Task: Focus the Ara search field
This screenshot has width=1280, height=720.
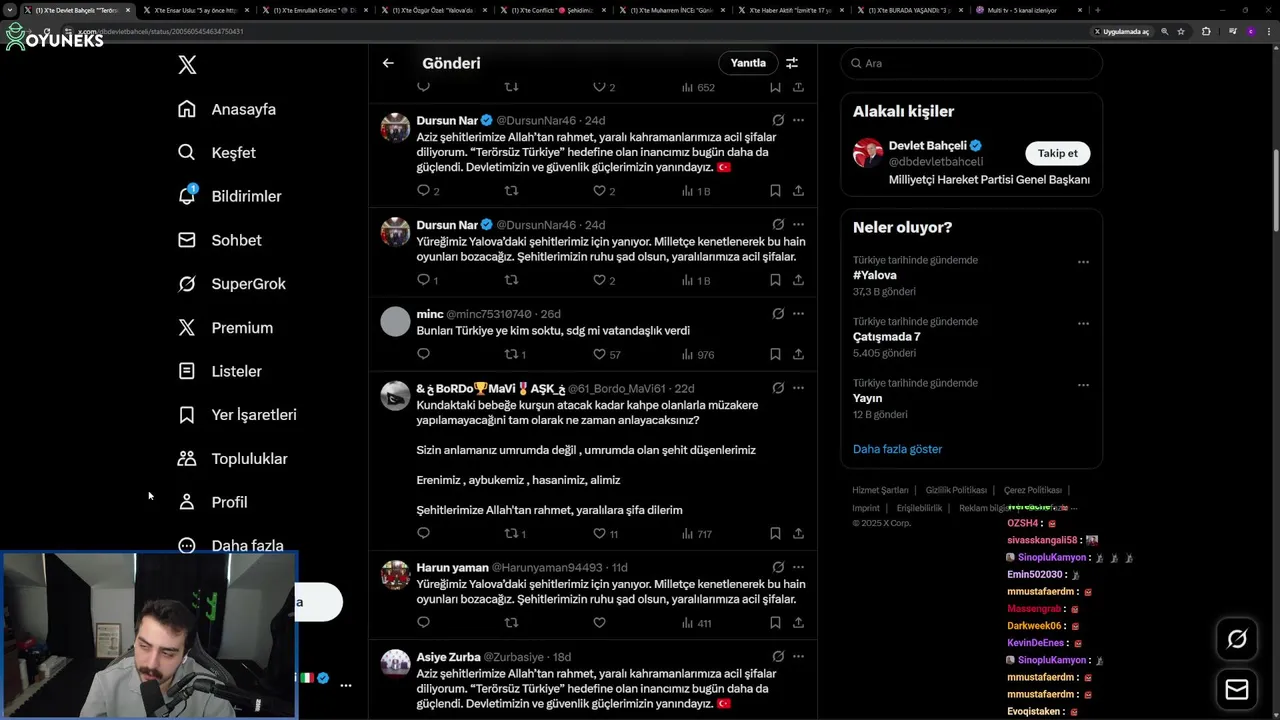Action: click(971, 63)
